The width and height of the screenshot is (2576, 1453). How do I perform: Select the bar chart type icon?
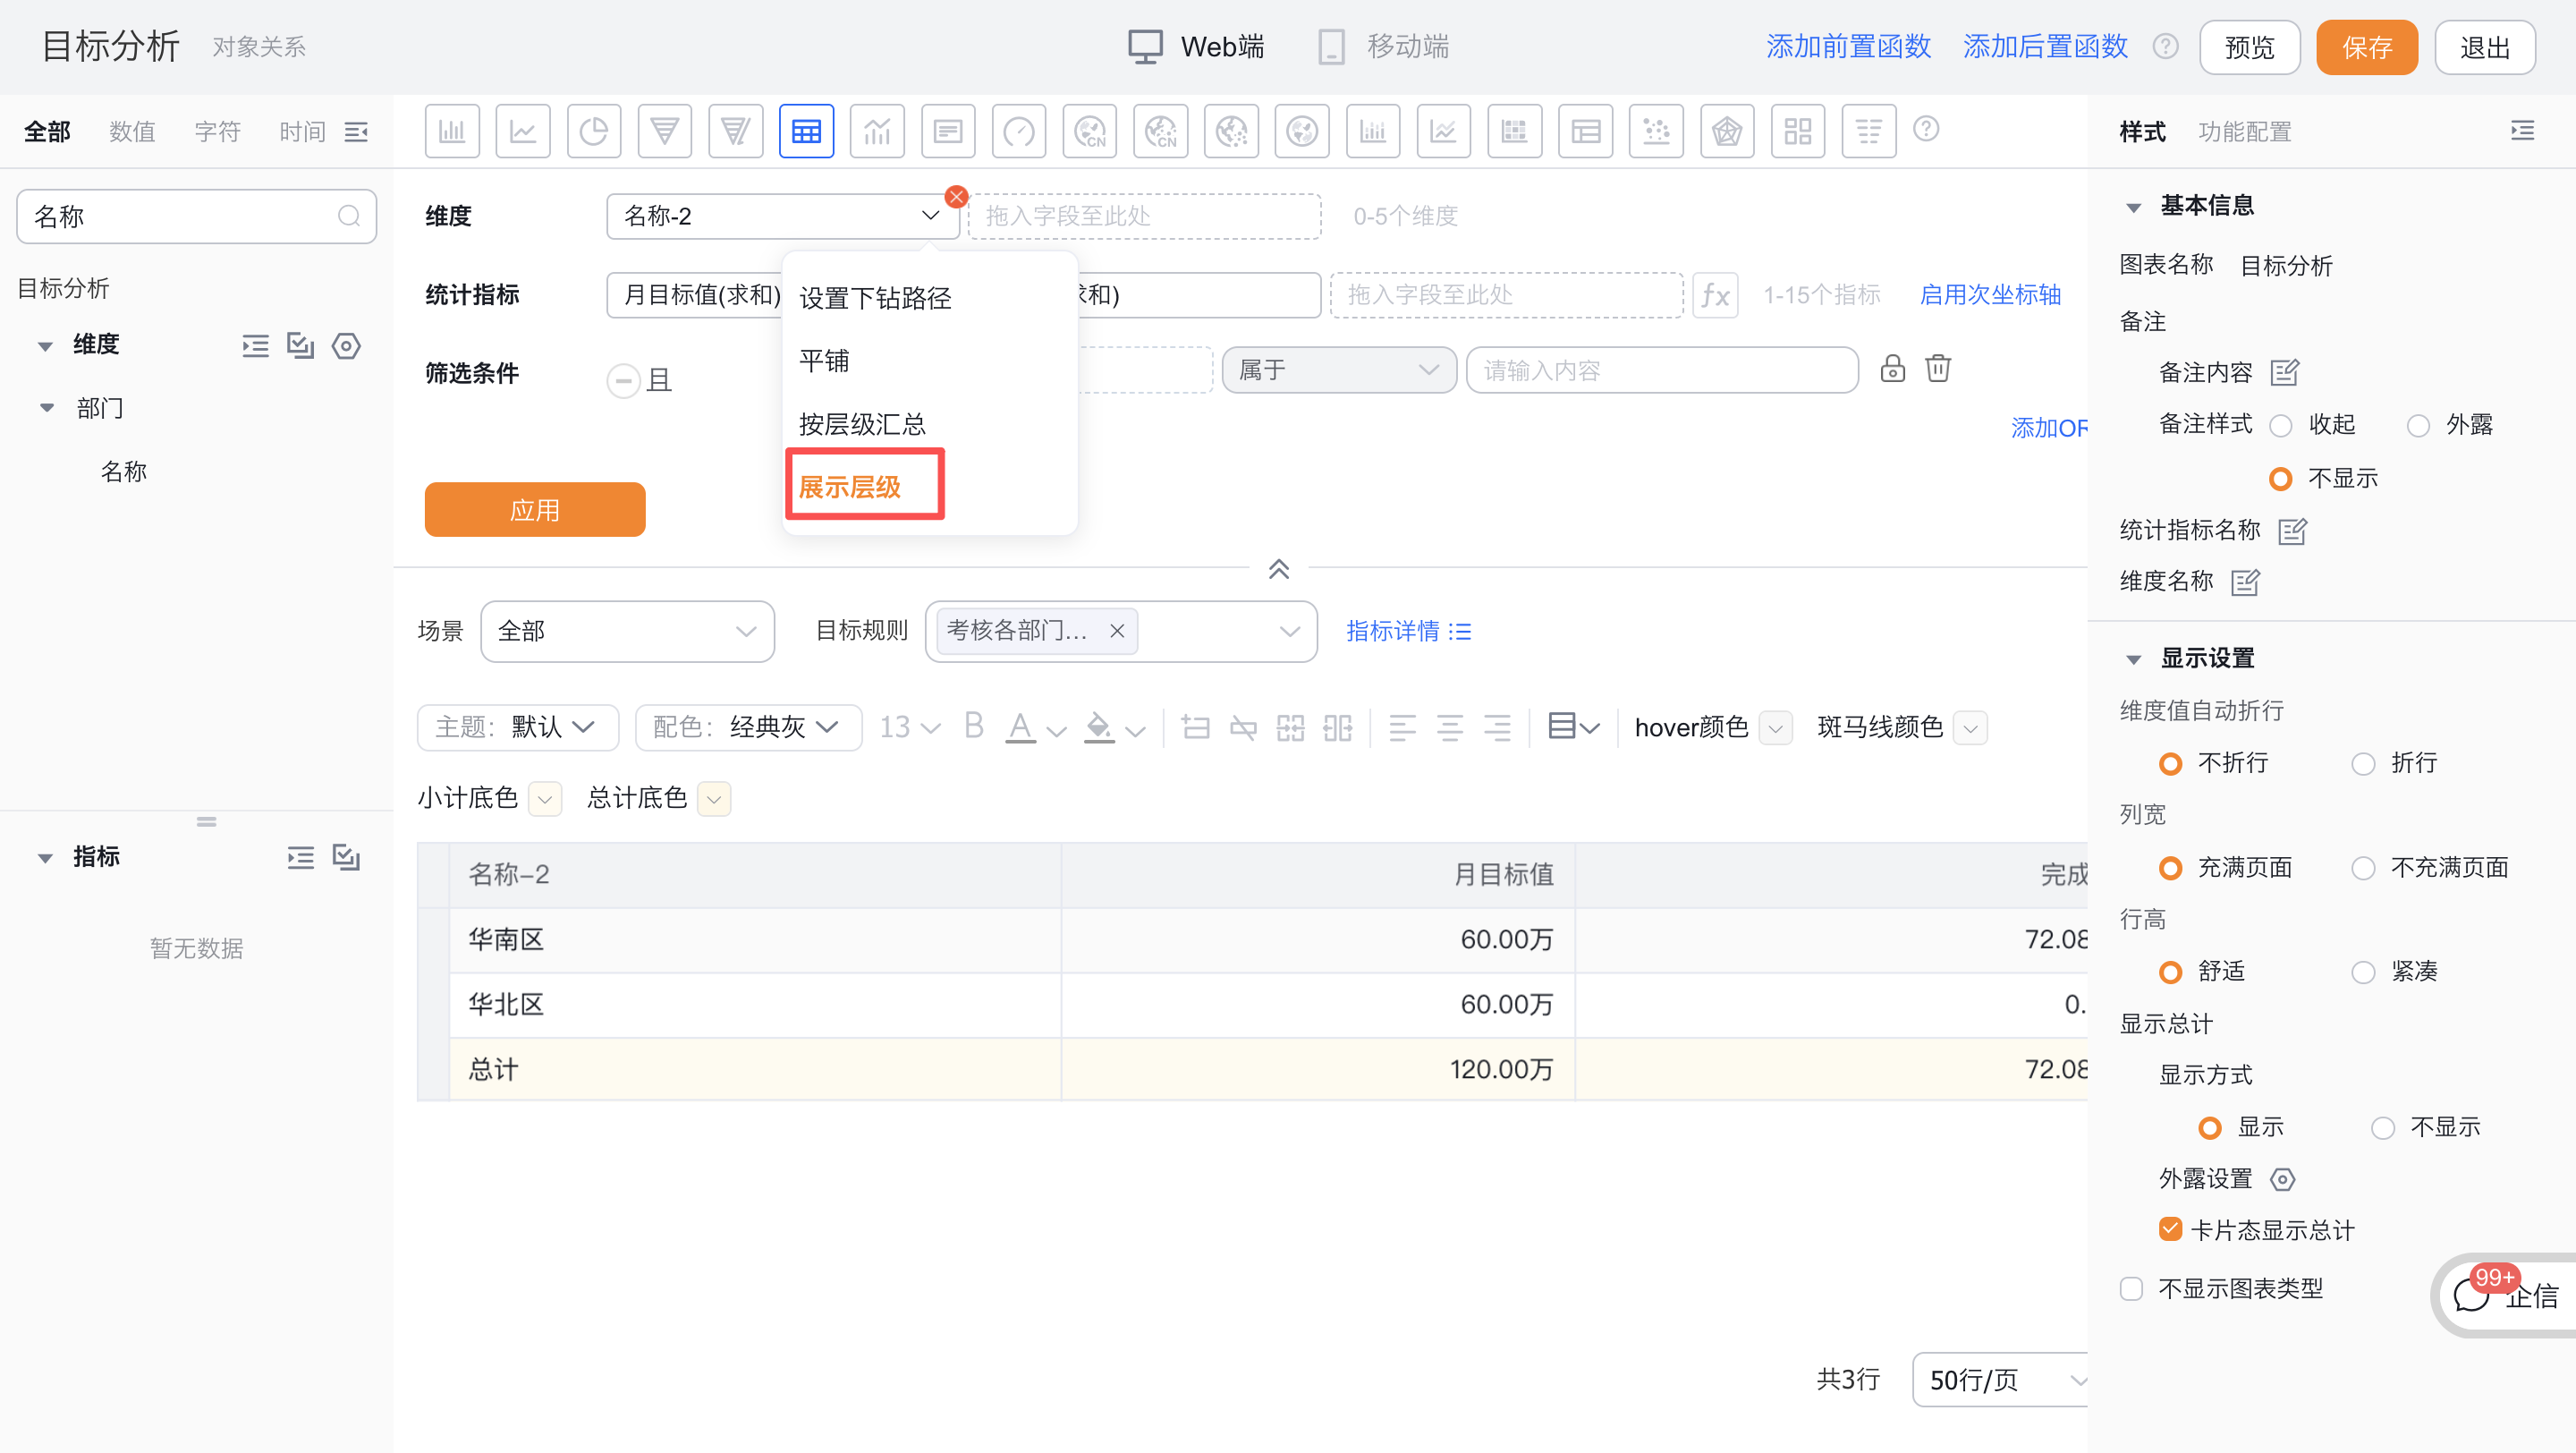[x=452, y=130]
